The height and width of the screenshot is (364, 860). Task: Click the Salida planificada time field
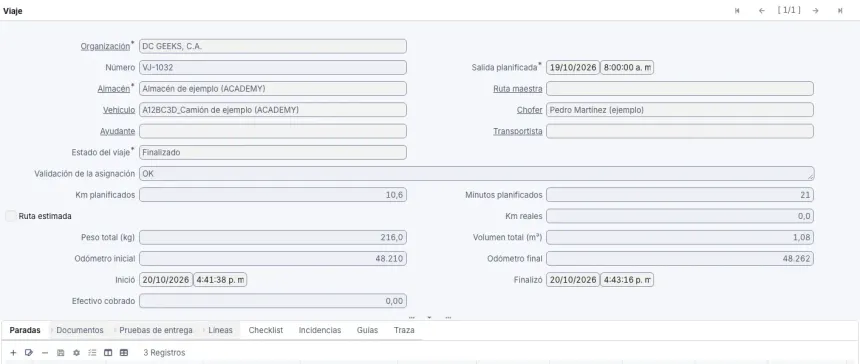(627, 67)
